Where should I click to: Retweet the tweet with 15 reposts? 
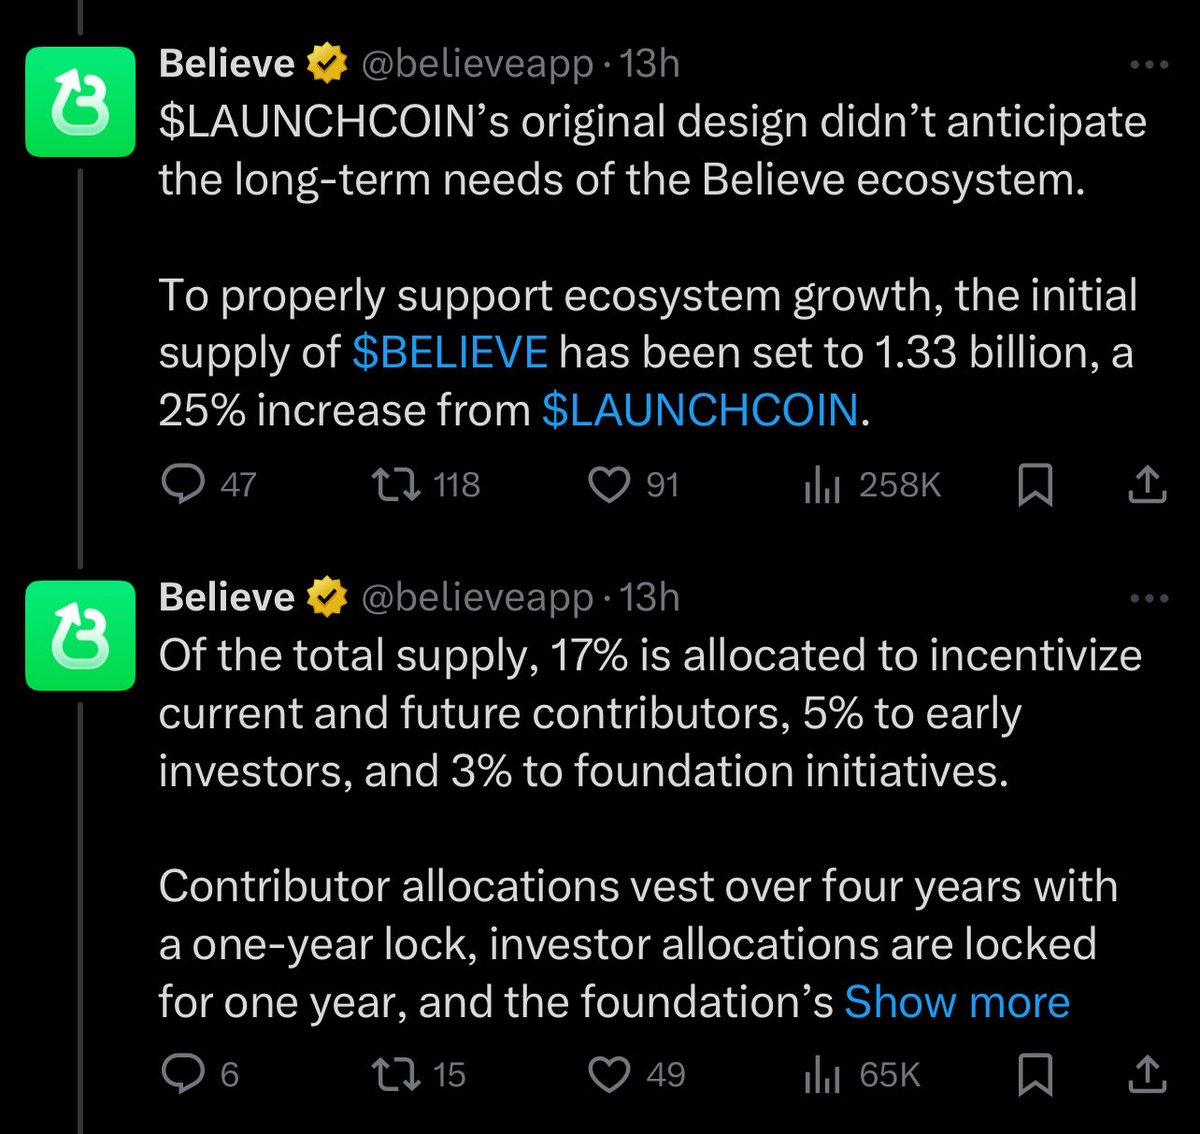pos(396,1075)
